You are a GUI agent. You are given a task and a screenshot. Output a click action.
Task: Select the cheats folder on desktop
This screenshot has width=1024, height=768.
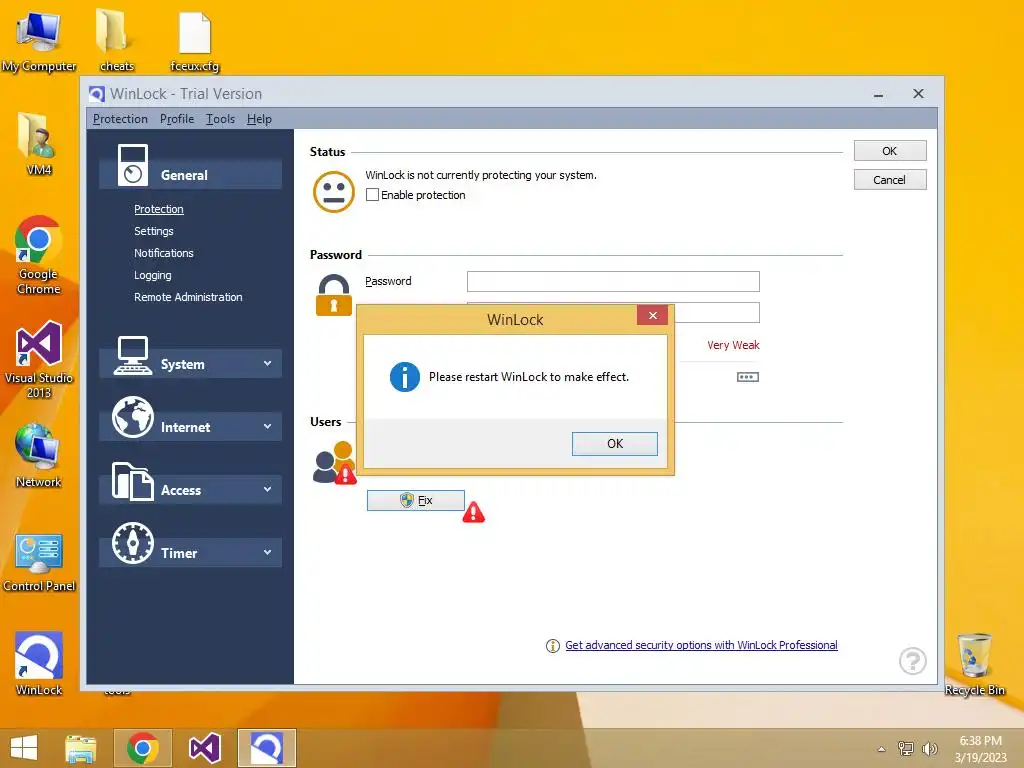(116, 40)
